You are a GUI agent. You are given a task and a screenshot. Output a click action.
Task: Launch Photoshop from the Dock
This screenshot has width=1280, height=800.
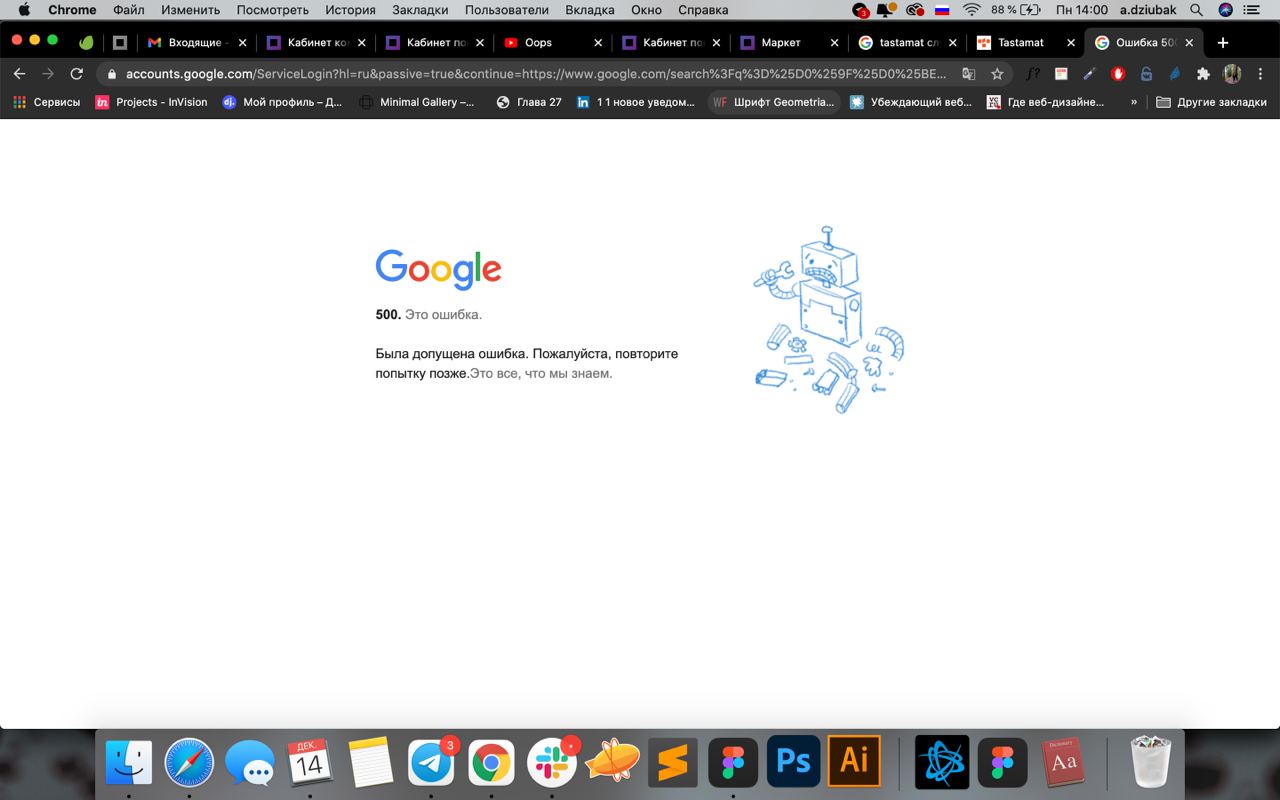pos(793,762)
